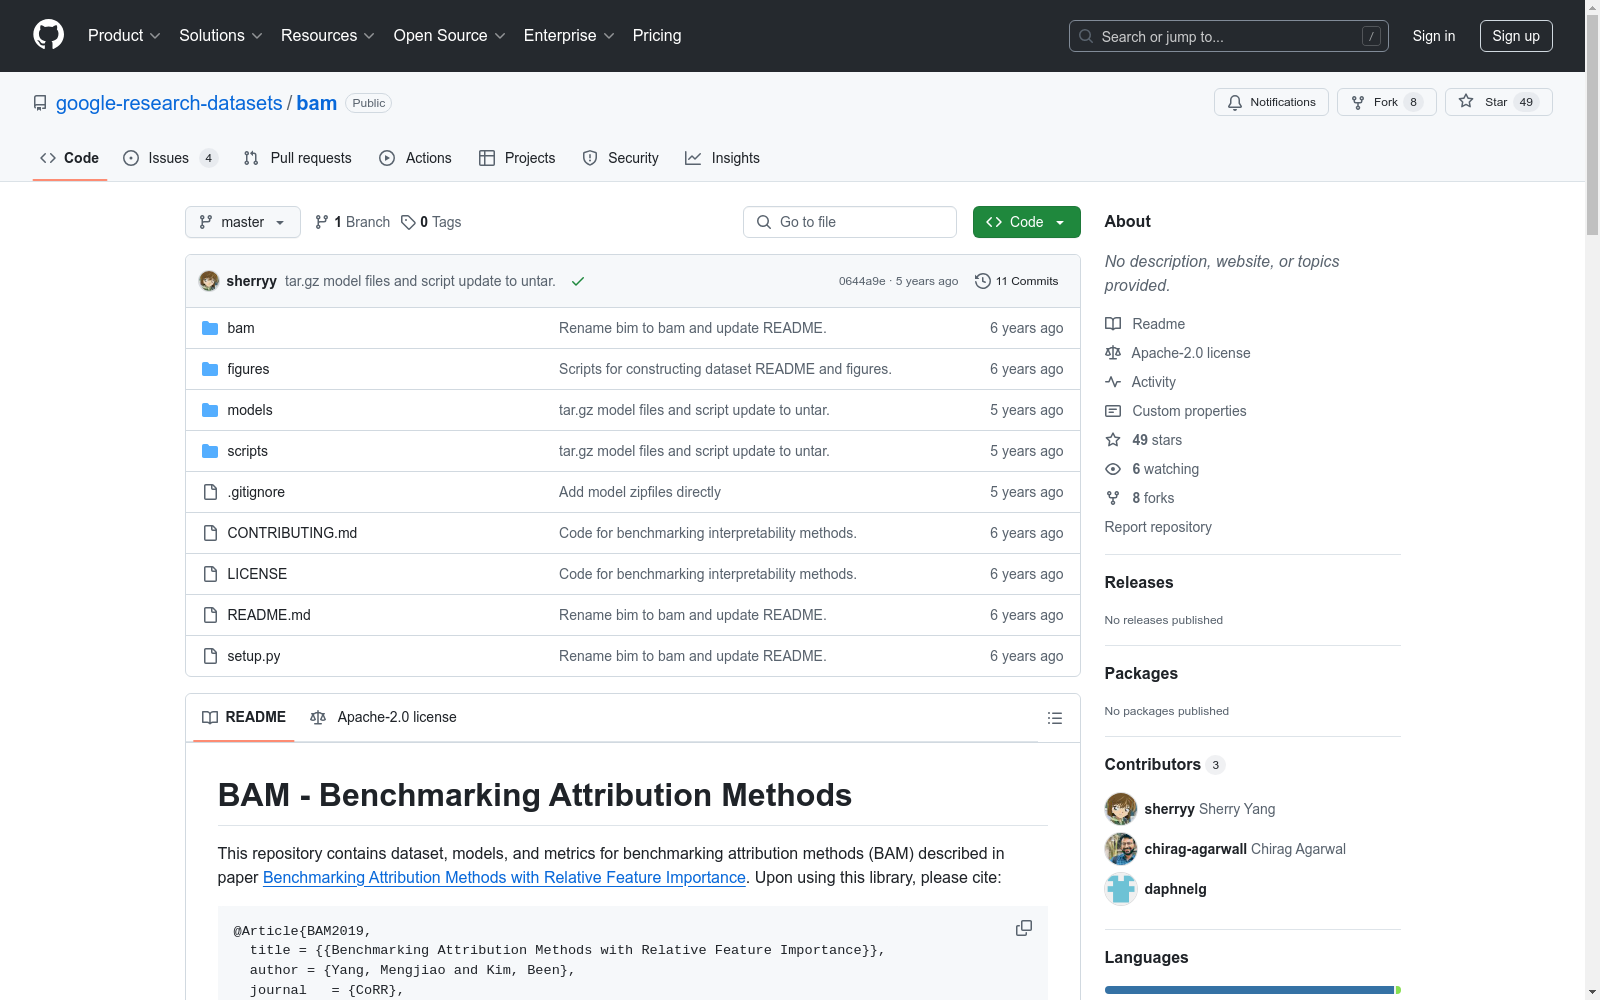Expand the Open Source menu
Image resolution: width=1600 pixels, height=1000 pixels.
pos(450,35)
